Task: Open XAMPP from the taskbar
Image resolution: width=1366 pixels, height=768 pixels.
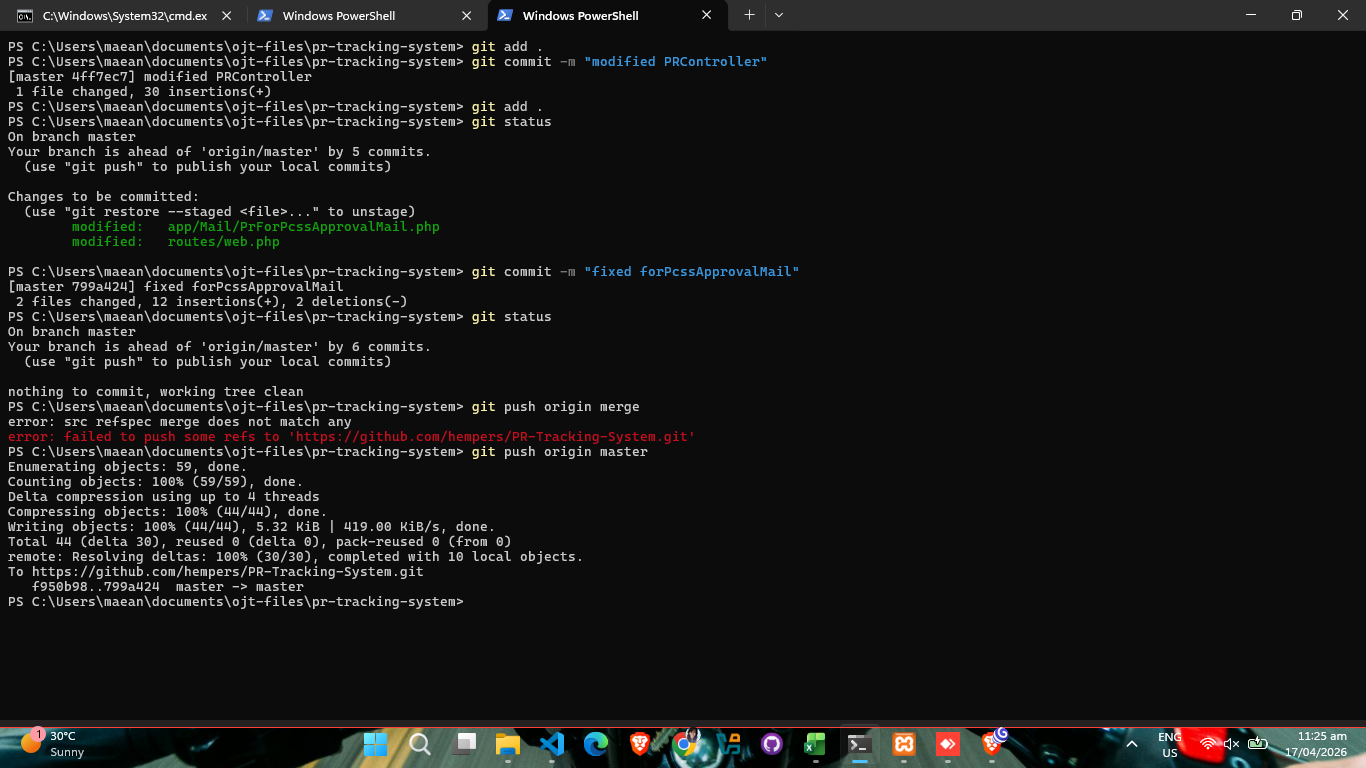Action: (903, 744)
